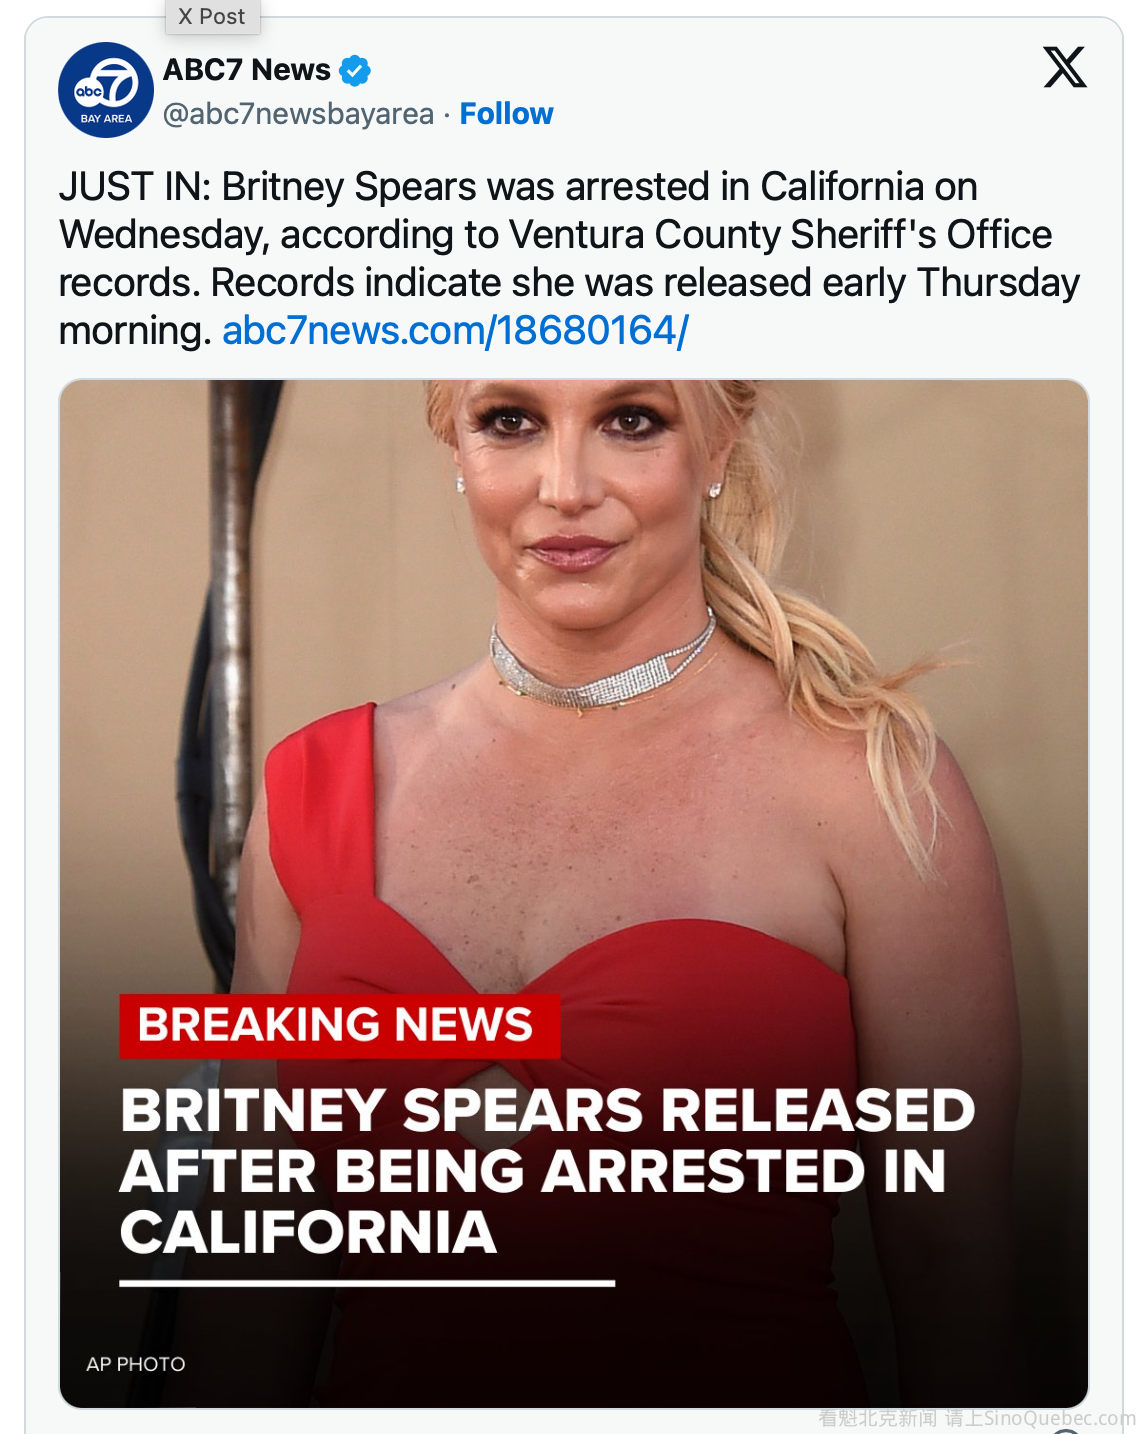Click "Ventura County Sheriff's Office" in the post

tap(780, 235)
